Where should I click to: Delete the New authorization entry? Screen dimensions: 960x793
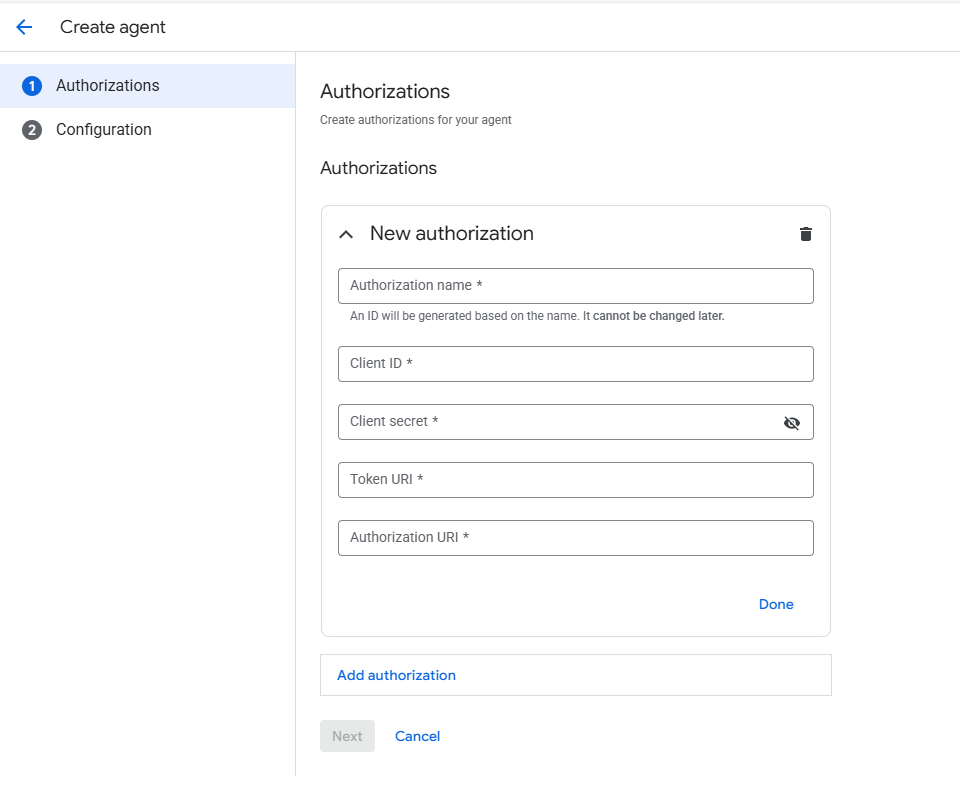click(x=805, y=233)
